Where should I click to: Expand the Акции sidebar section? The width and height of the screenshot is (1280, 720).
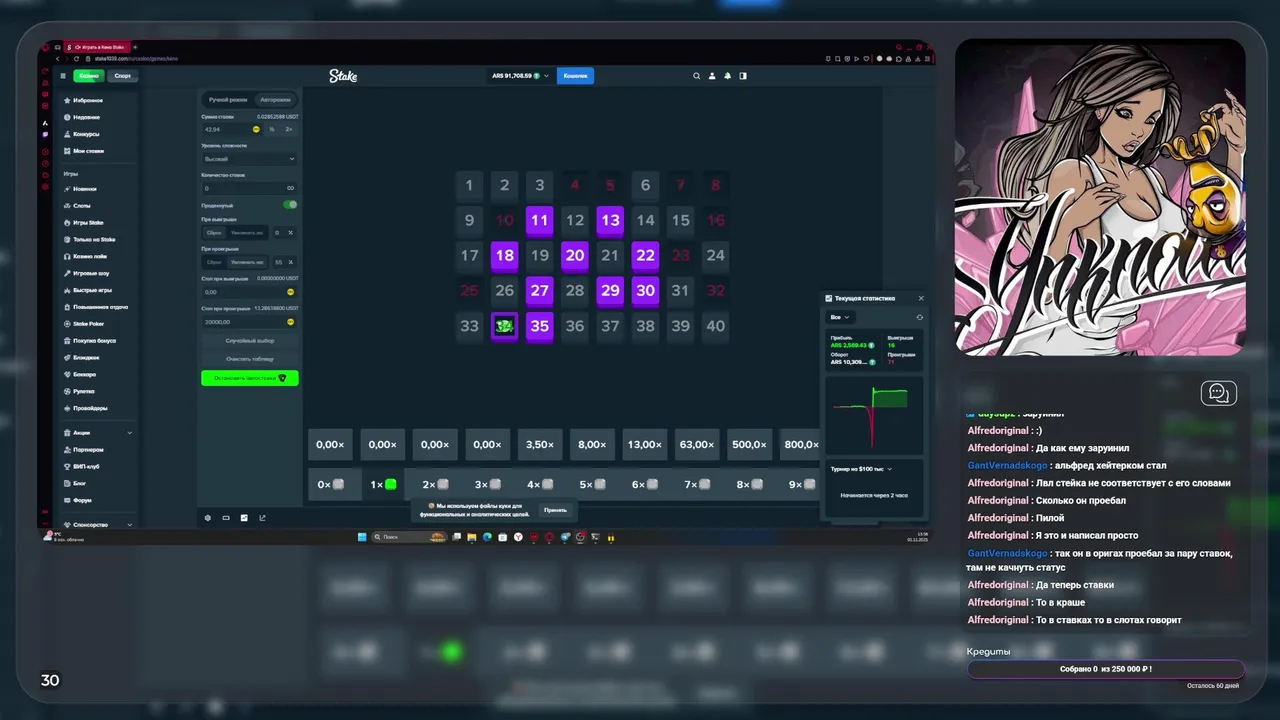coord(96,433)
